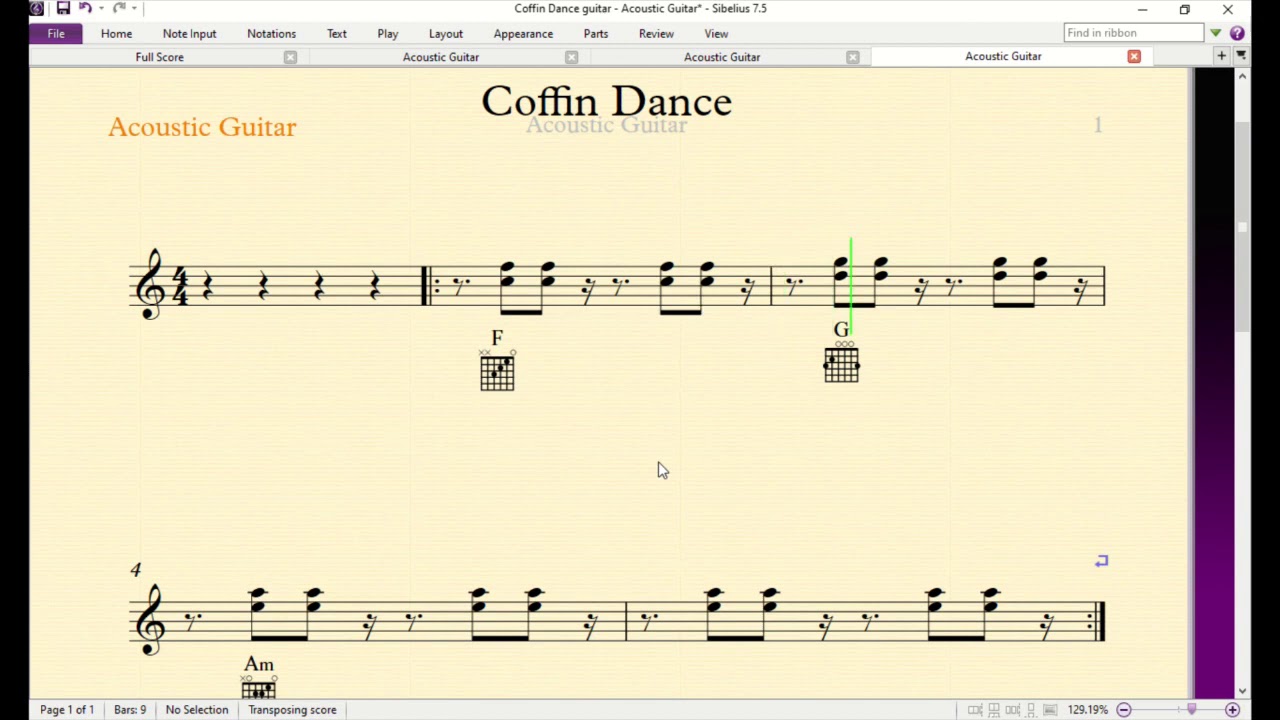Open the Text ribbon tab
Viewport: 1280px width, 720px height.
click(337, 34)
